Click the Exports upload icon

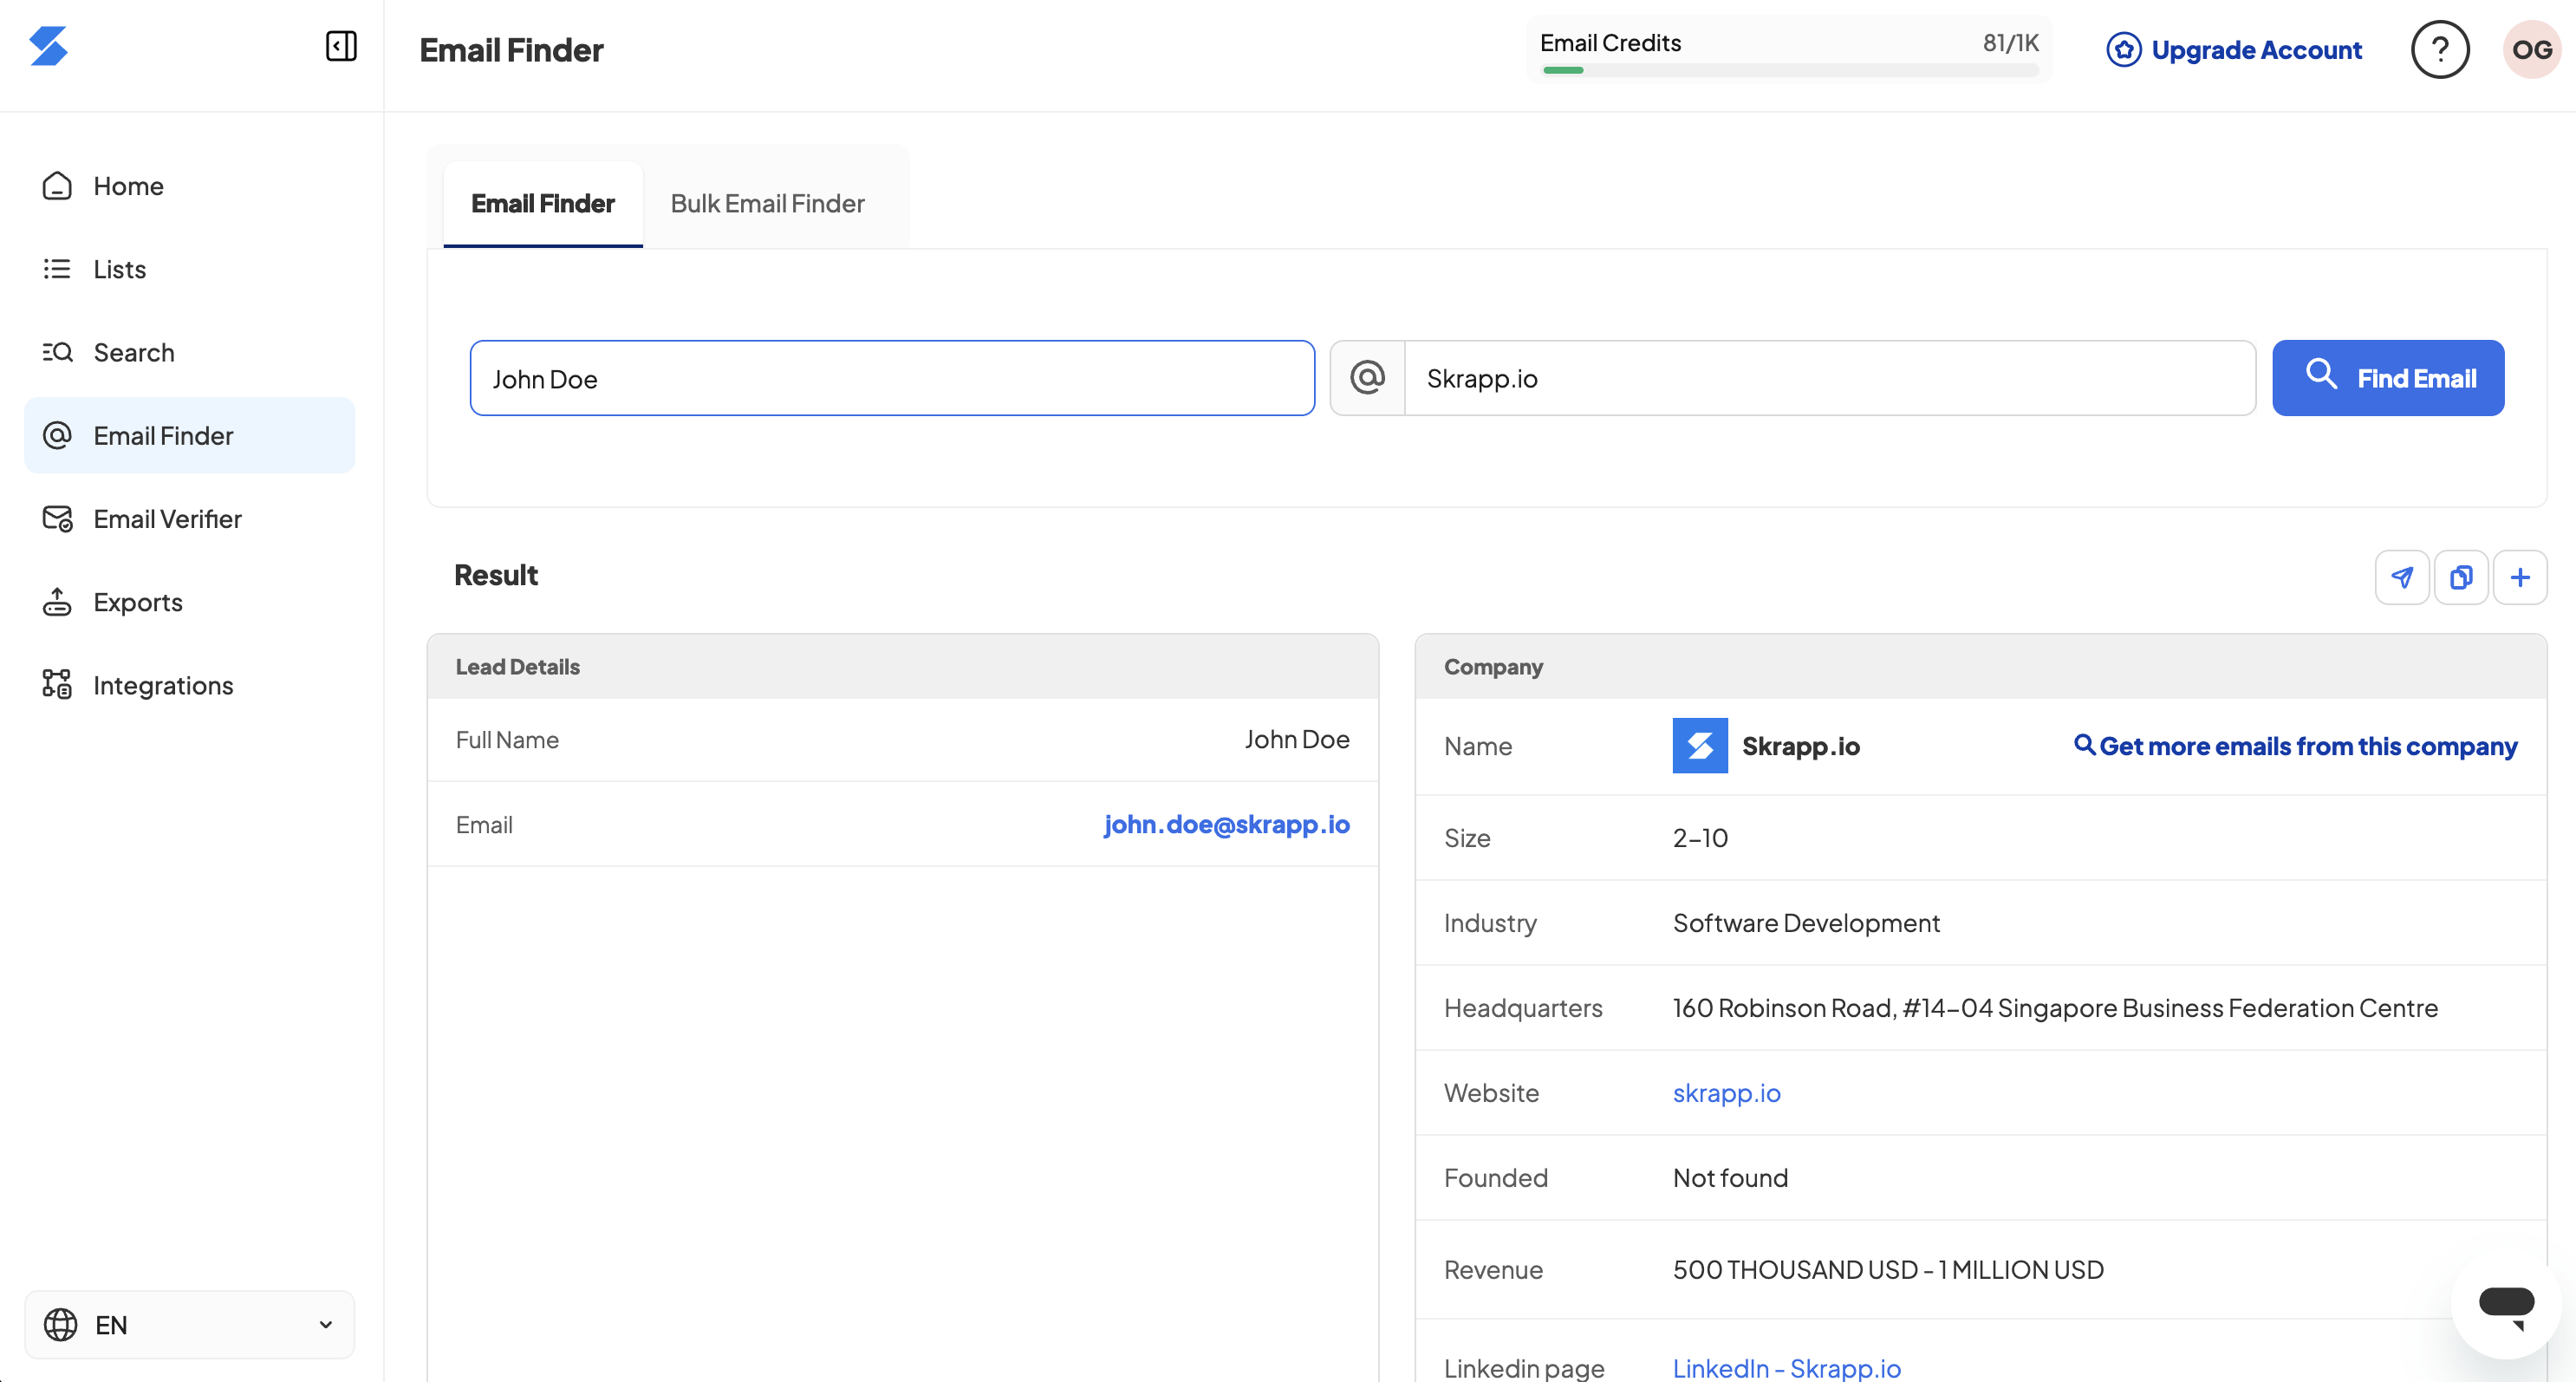click(x=57, y=602)
